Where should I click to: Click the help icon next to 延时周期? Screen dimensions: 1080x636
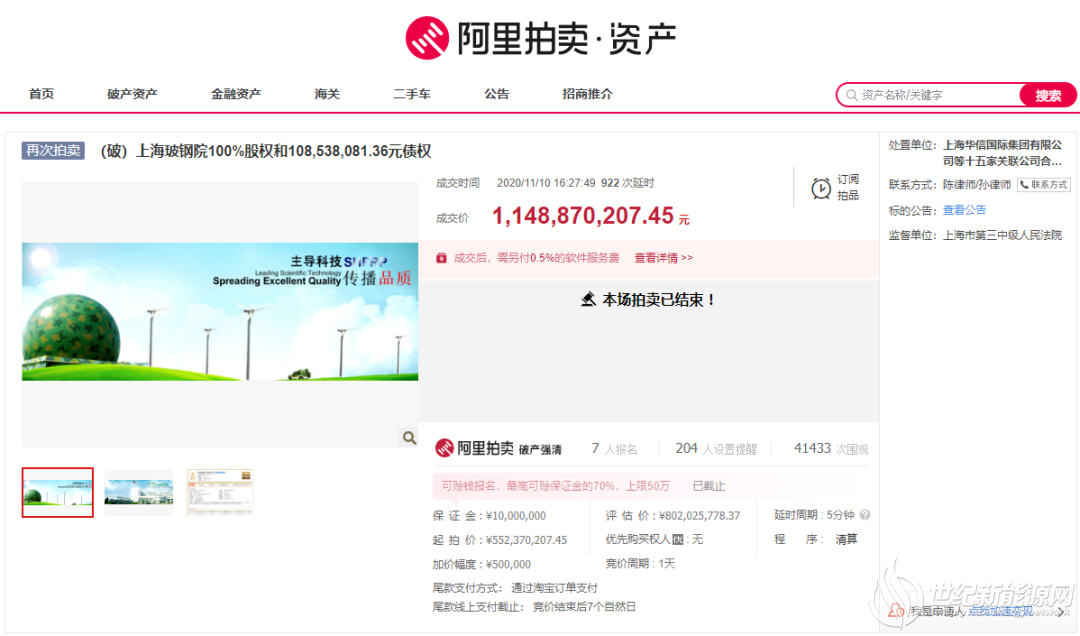pos(865,515)
